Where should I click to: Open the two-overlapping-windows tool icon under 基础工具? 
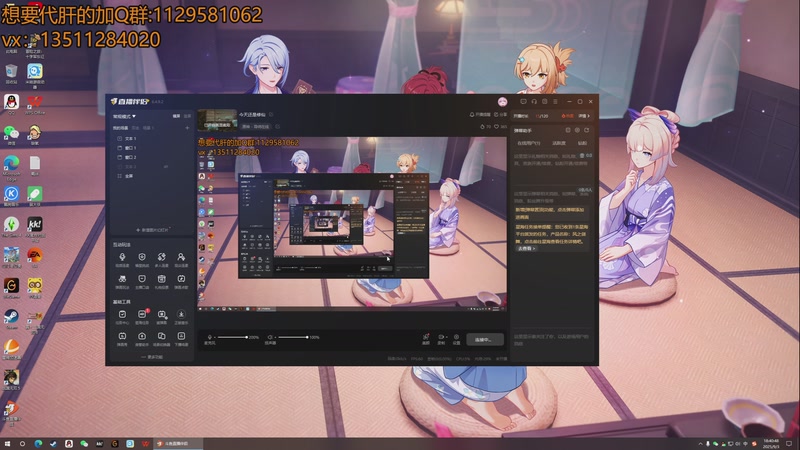(161, 338)
